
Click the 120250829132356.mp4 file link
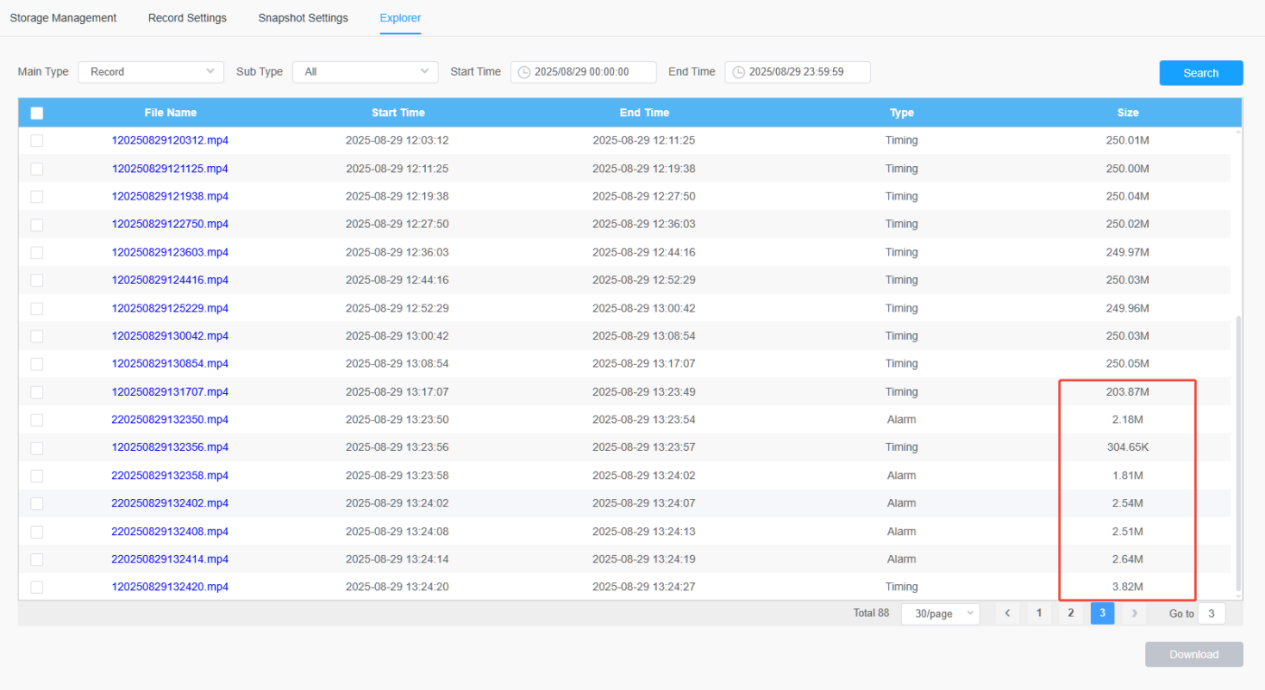(170, 448)
